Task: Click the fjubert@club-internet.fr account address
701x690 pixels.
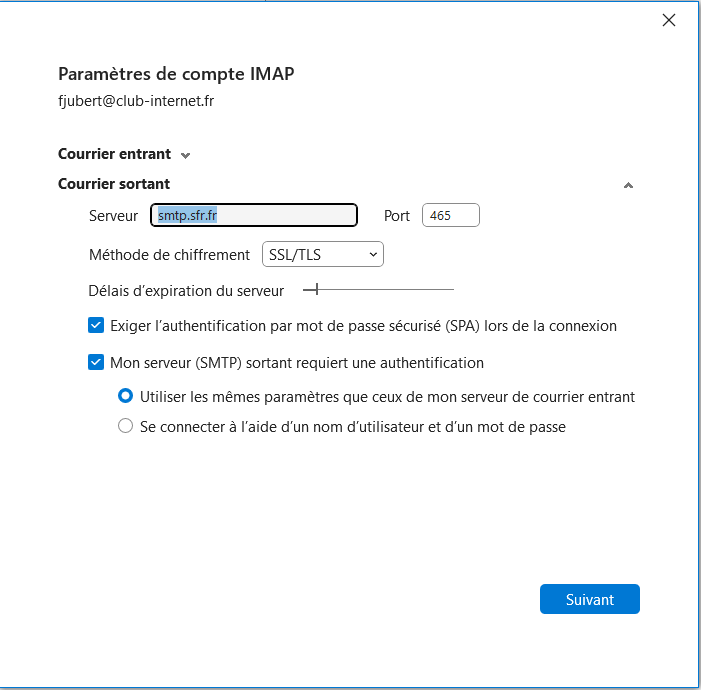Action: [x=136, y=101]
